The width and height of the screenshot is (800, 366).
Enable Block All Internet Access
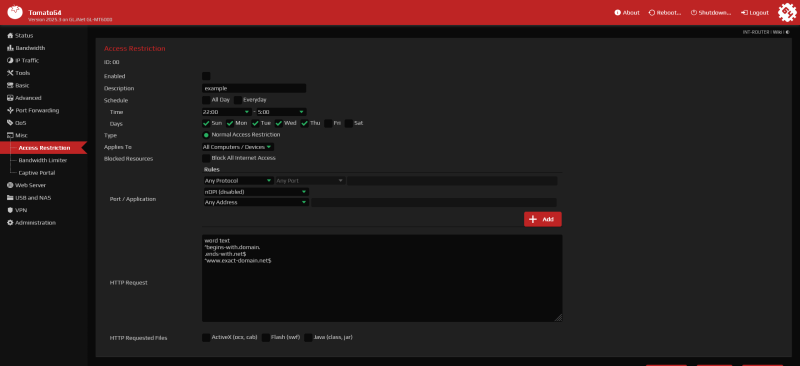(206, 158)
